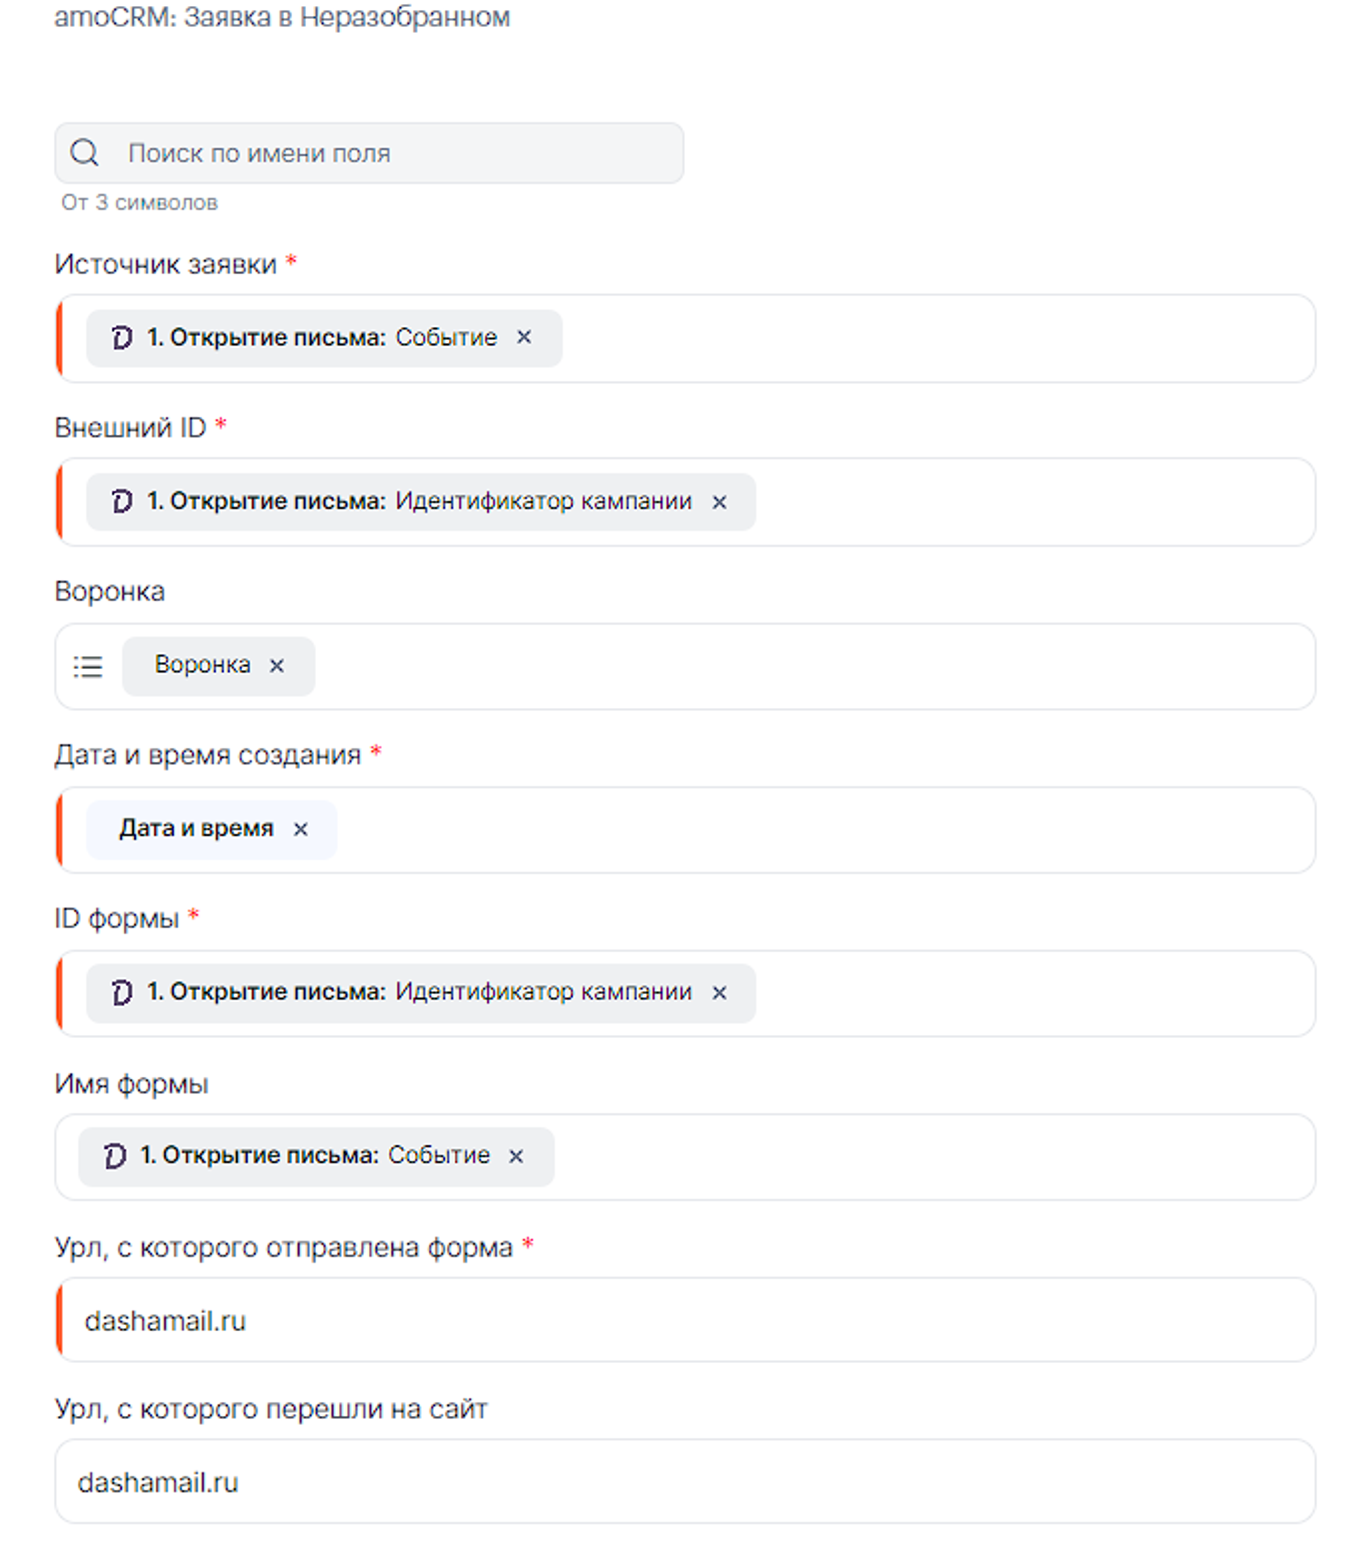Remove Идентификатор кампании tag from Внешний ID
Screen dimensions: 1370x1553
[719, 502]
